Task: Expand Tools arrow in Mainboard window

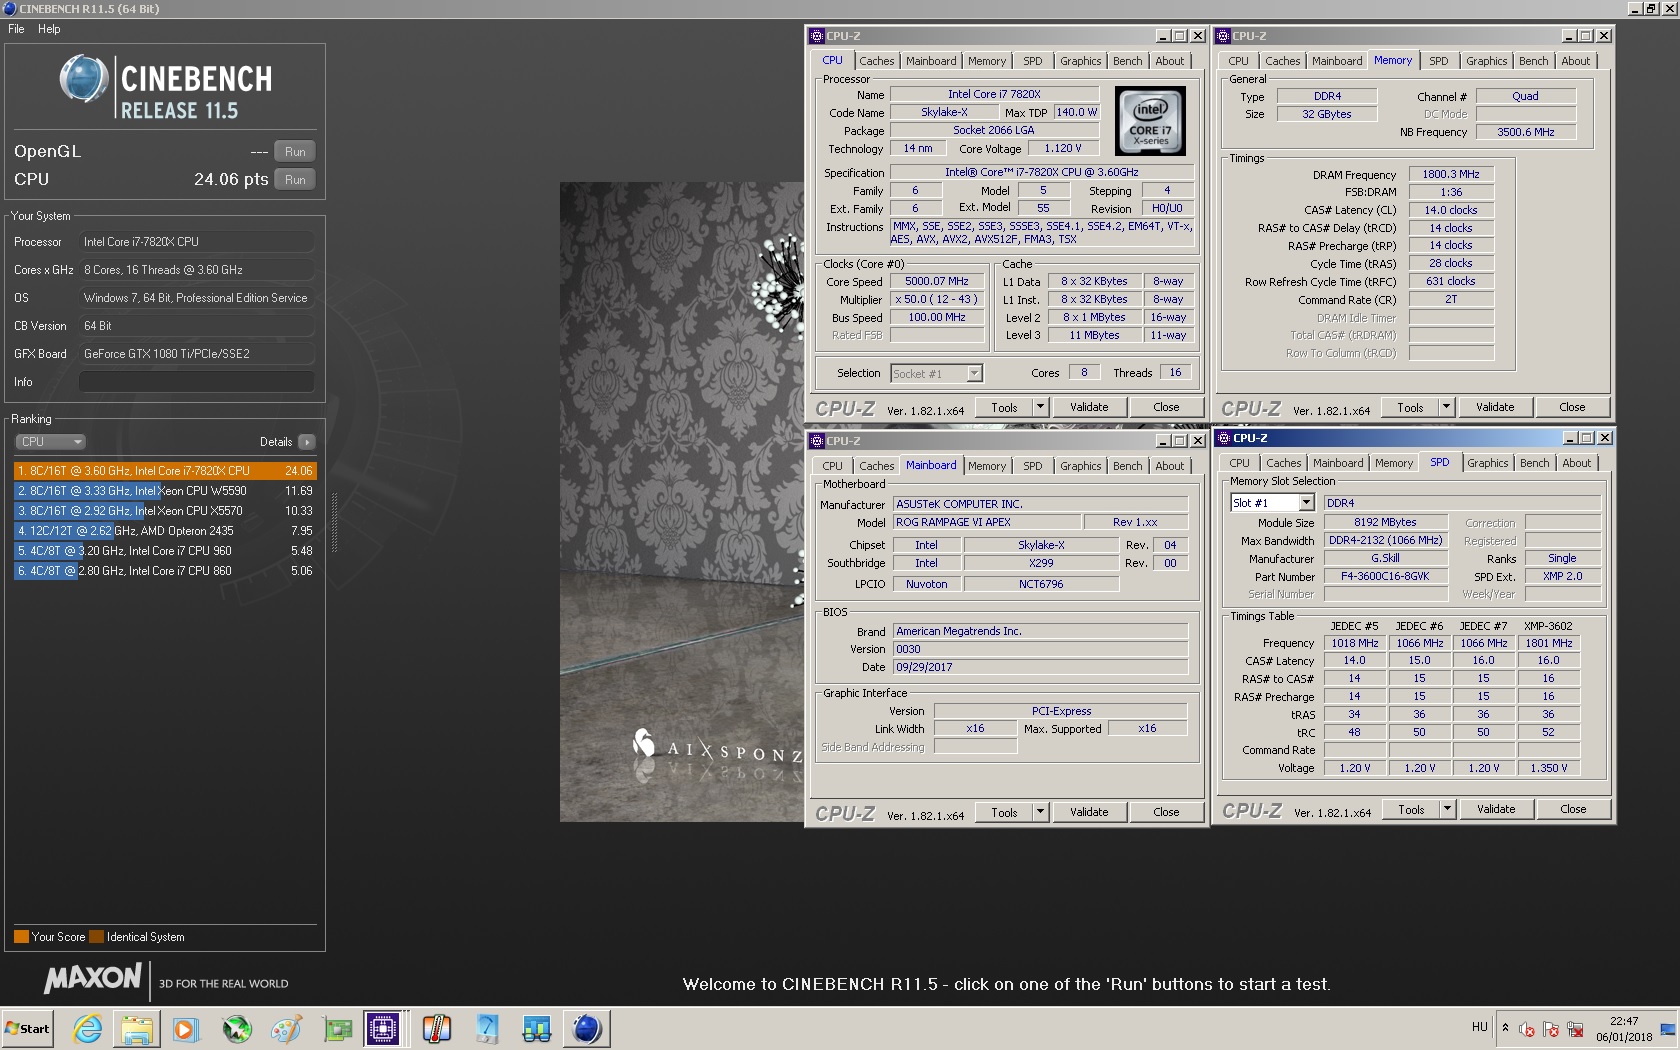Action: (x=1040, y=812)
